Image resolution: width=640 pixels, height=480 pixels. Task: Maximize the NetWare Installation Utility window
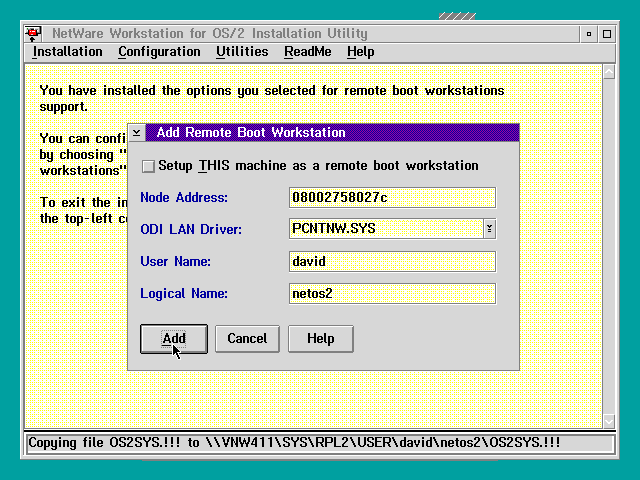click(x=607, y=34)
